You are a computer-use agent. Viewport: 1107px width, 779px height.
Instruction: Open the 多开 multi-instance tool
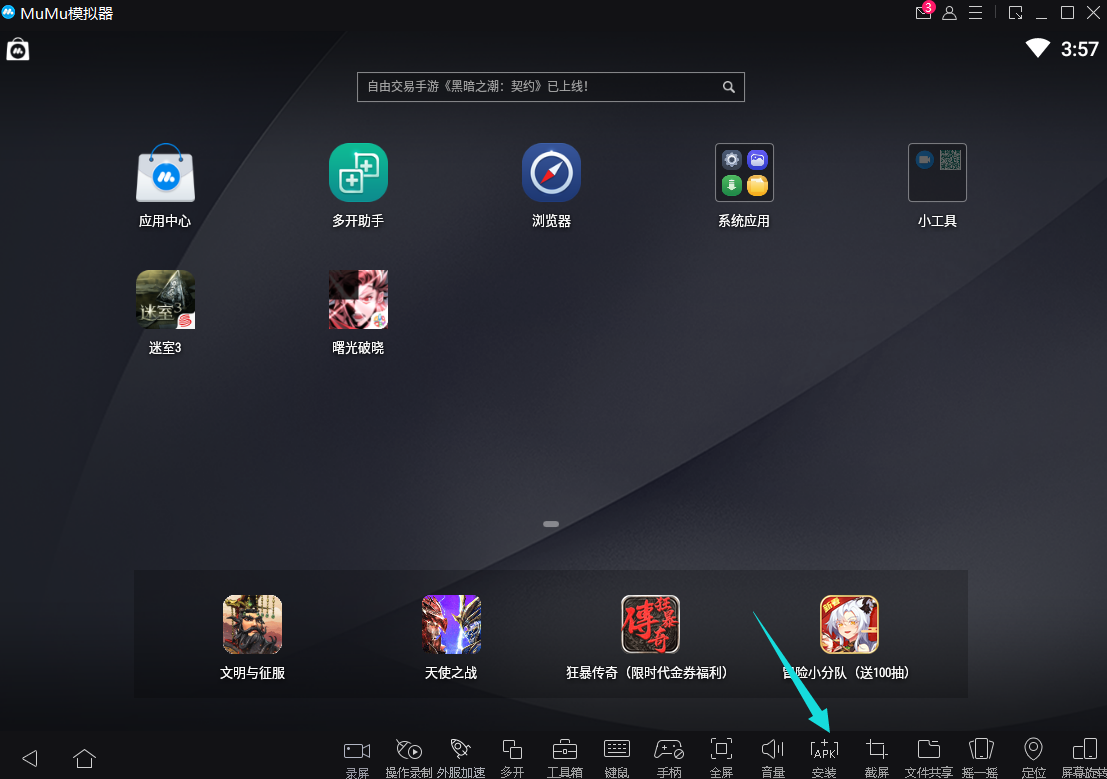513,758
